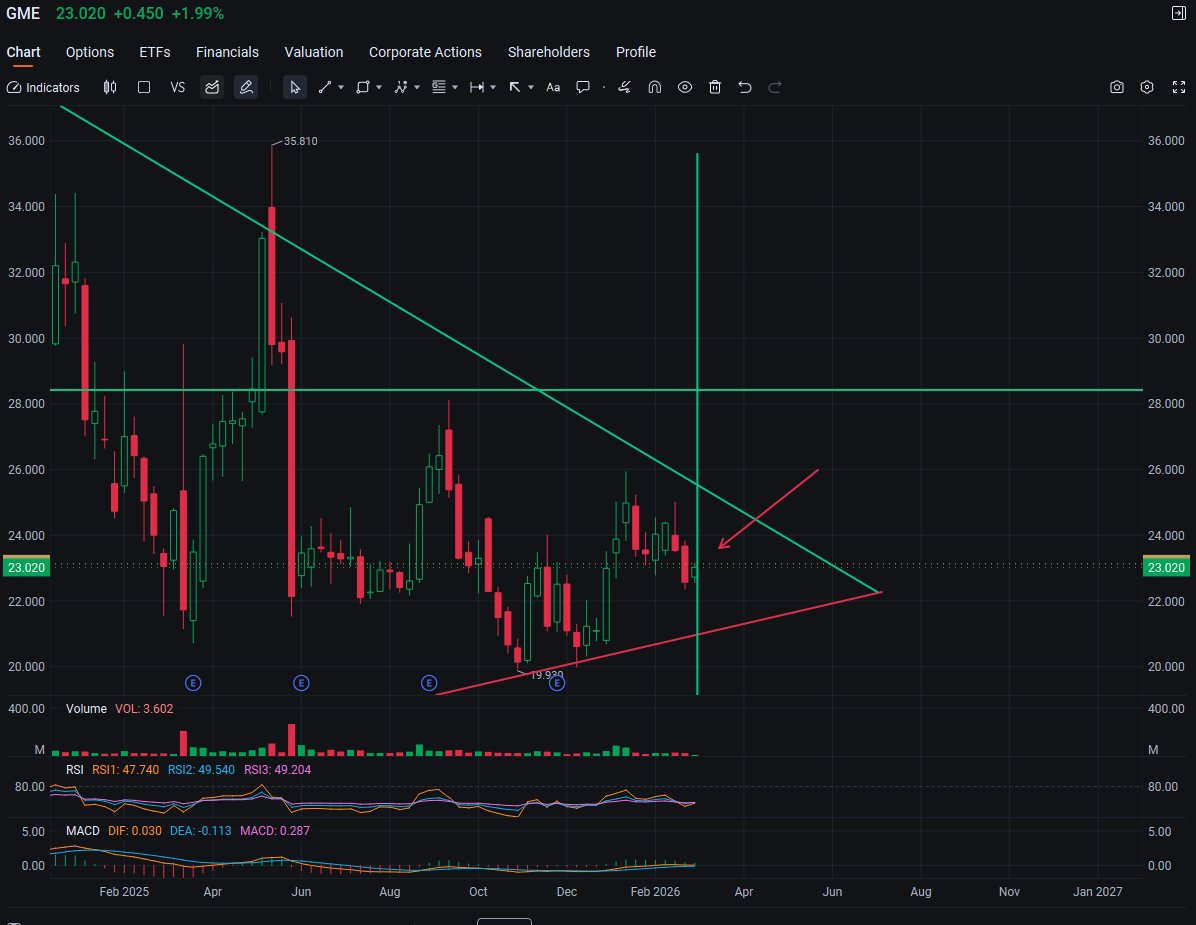Click the GME ticker symbol
Image resolution: width=1196 pixels, height=925 pixels.
click(23, 14)
